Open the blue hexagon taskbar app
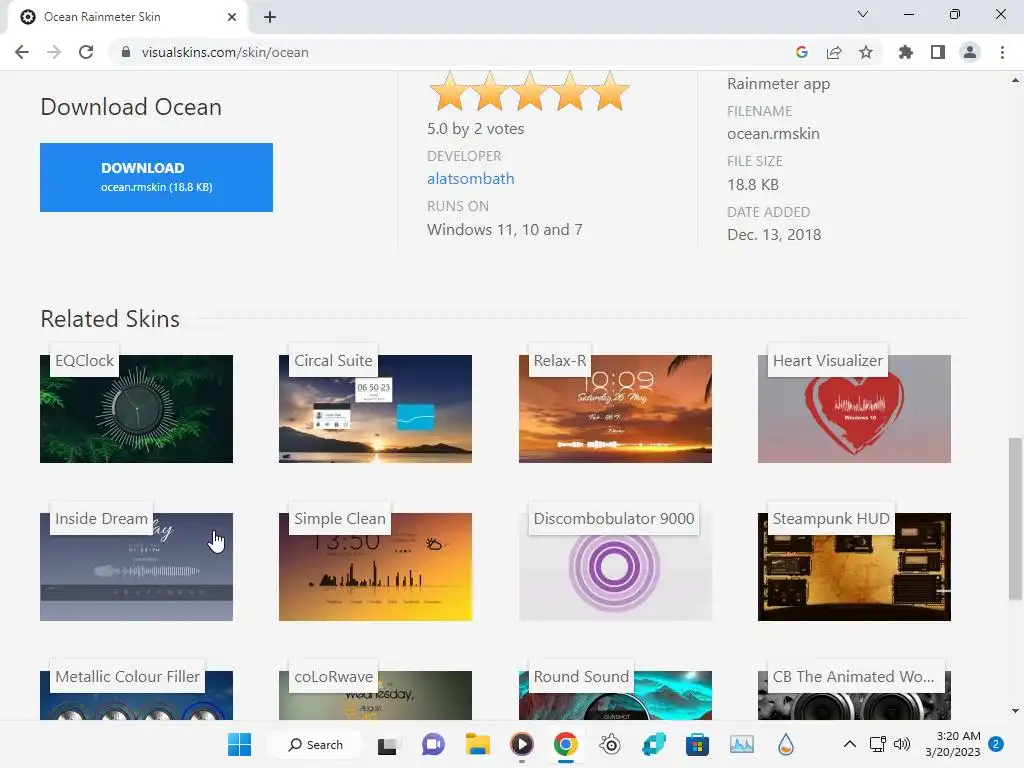This screenshot has width=1024, height=768. tap(654, 744)
